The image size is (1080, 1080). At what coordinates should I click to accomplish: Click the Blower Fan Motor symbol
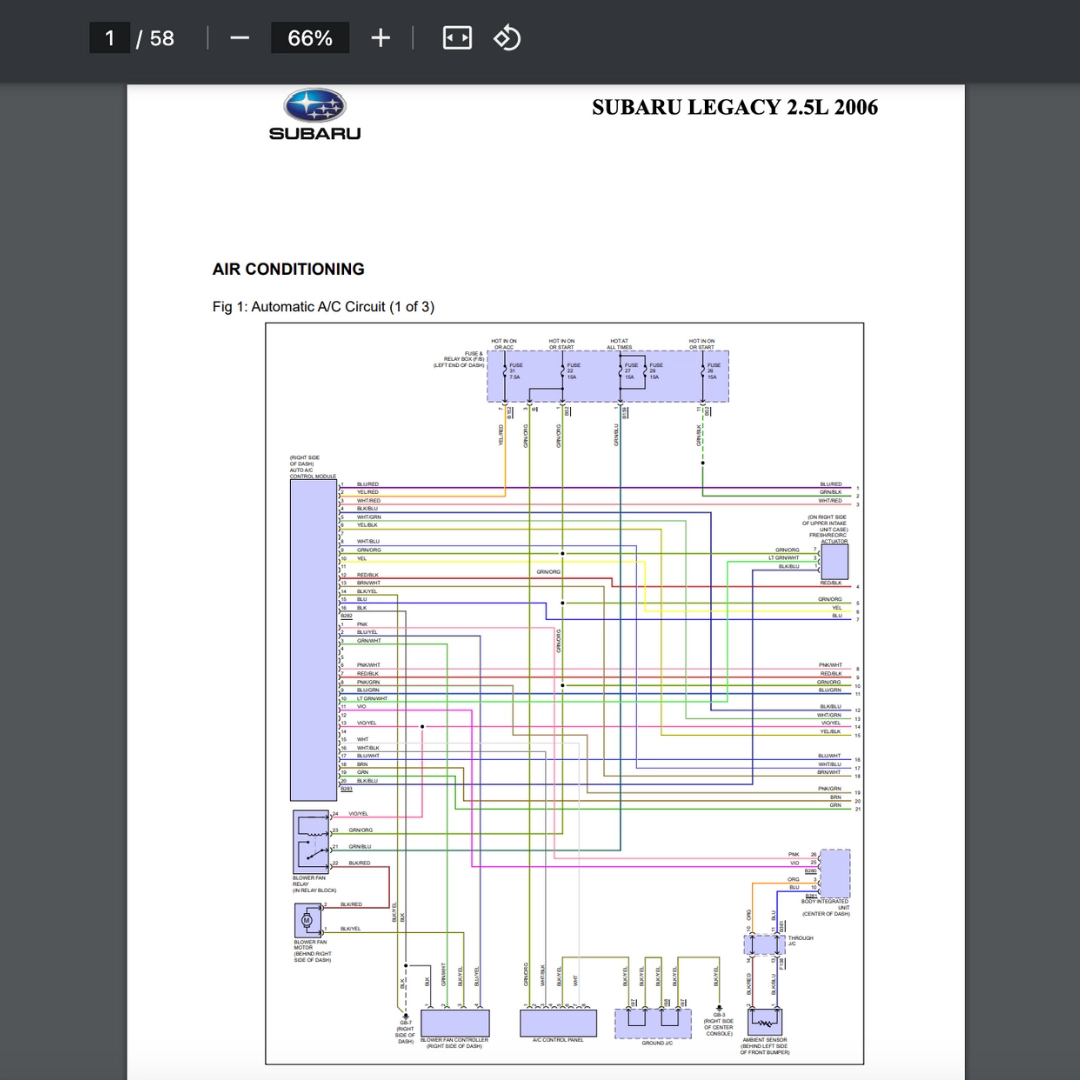(307, 920)
